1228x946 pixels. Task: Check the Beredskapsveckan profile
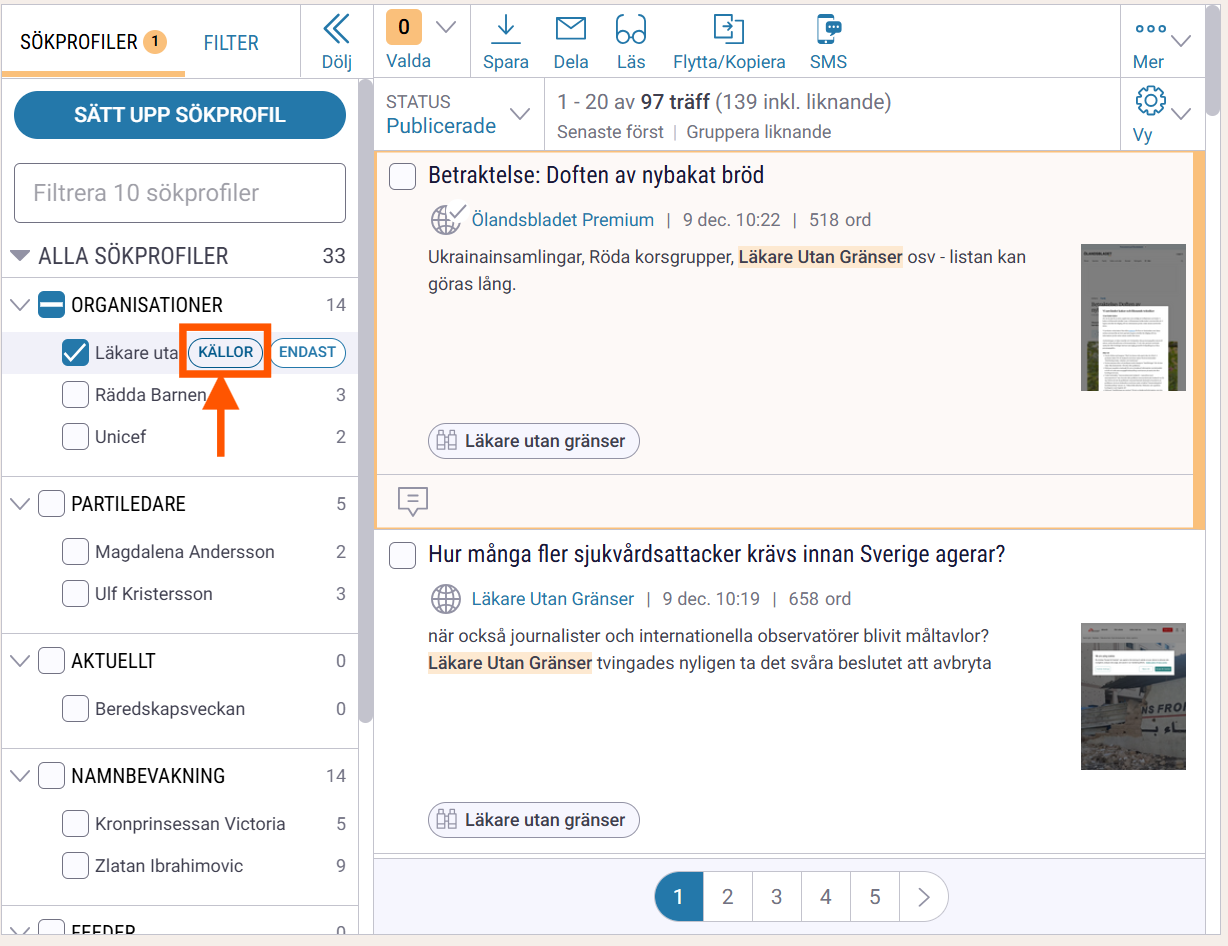[75, 709]
